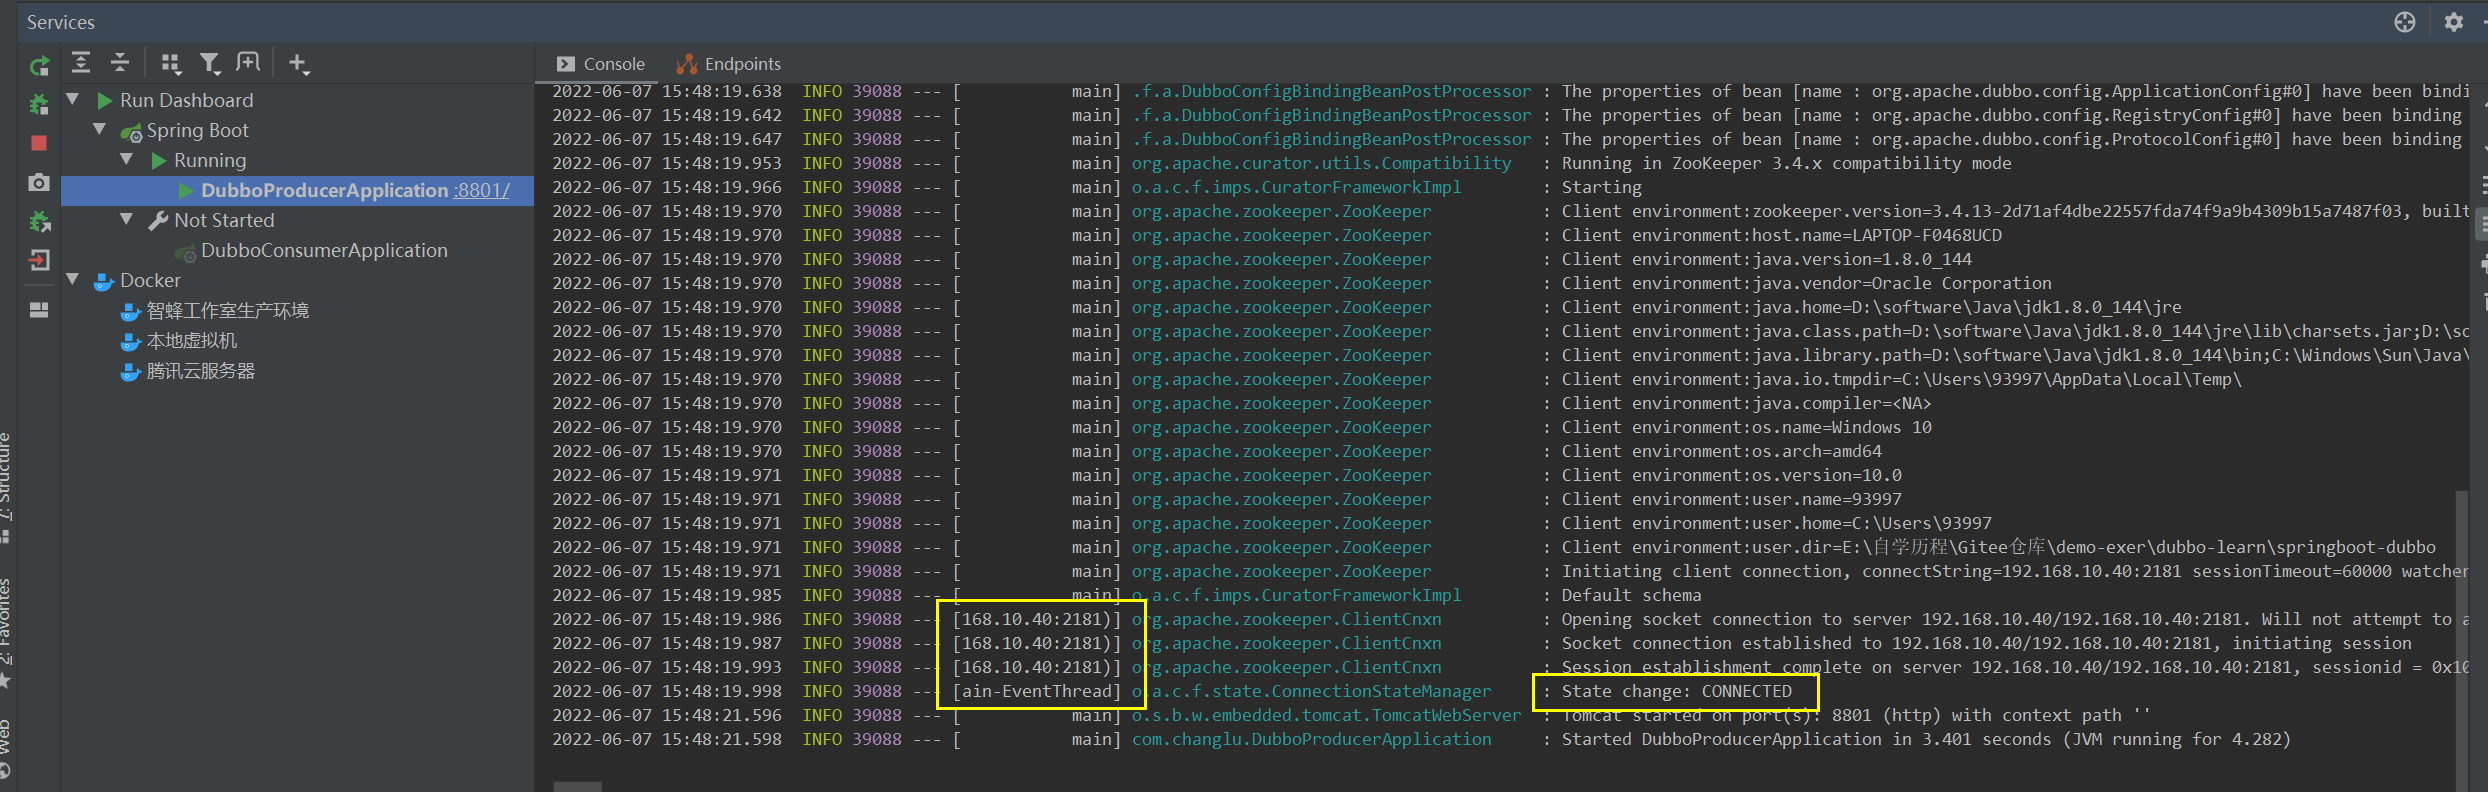
Task: Rerun in debug mode via bug icon
Action: (39, 104)
